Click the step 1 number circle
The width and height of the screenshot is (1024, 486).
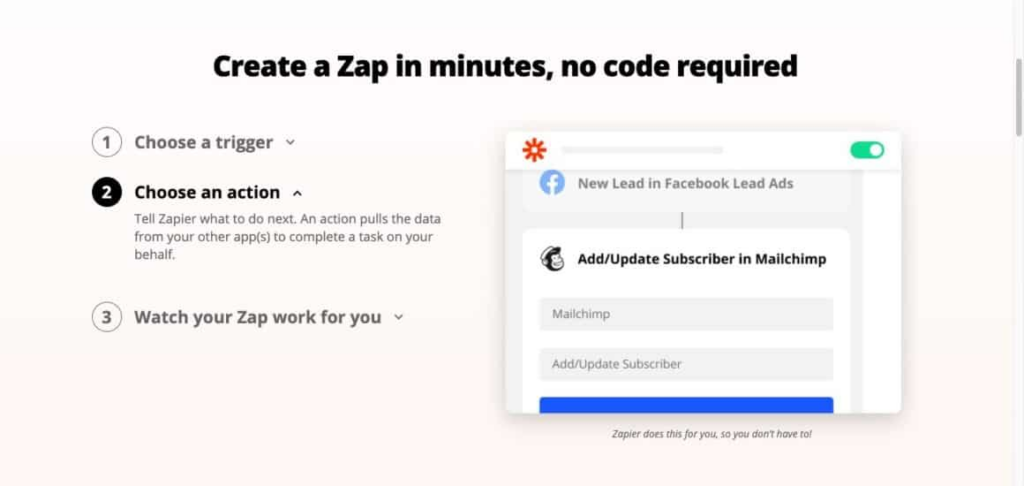point(106,142)
